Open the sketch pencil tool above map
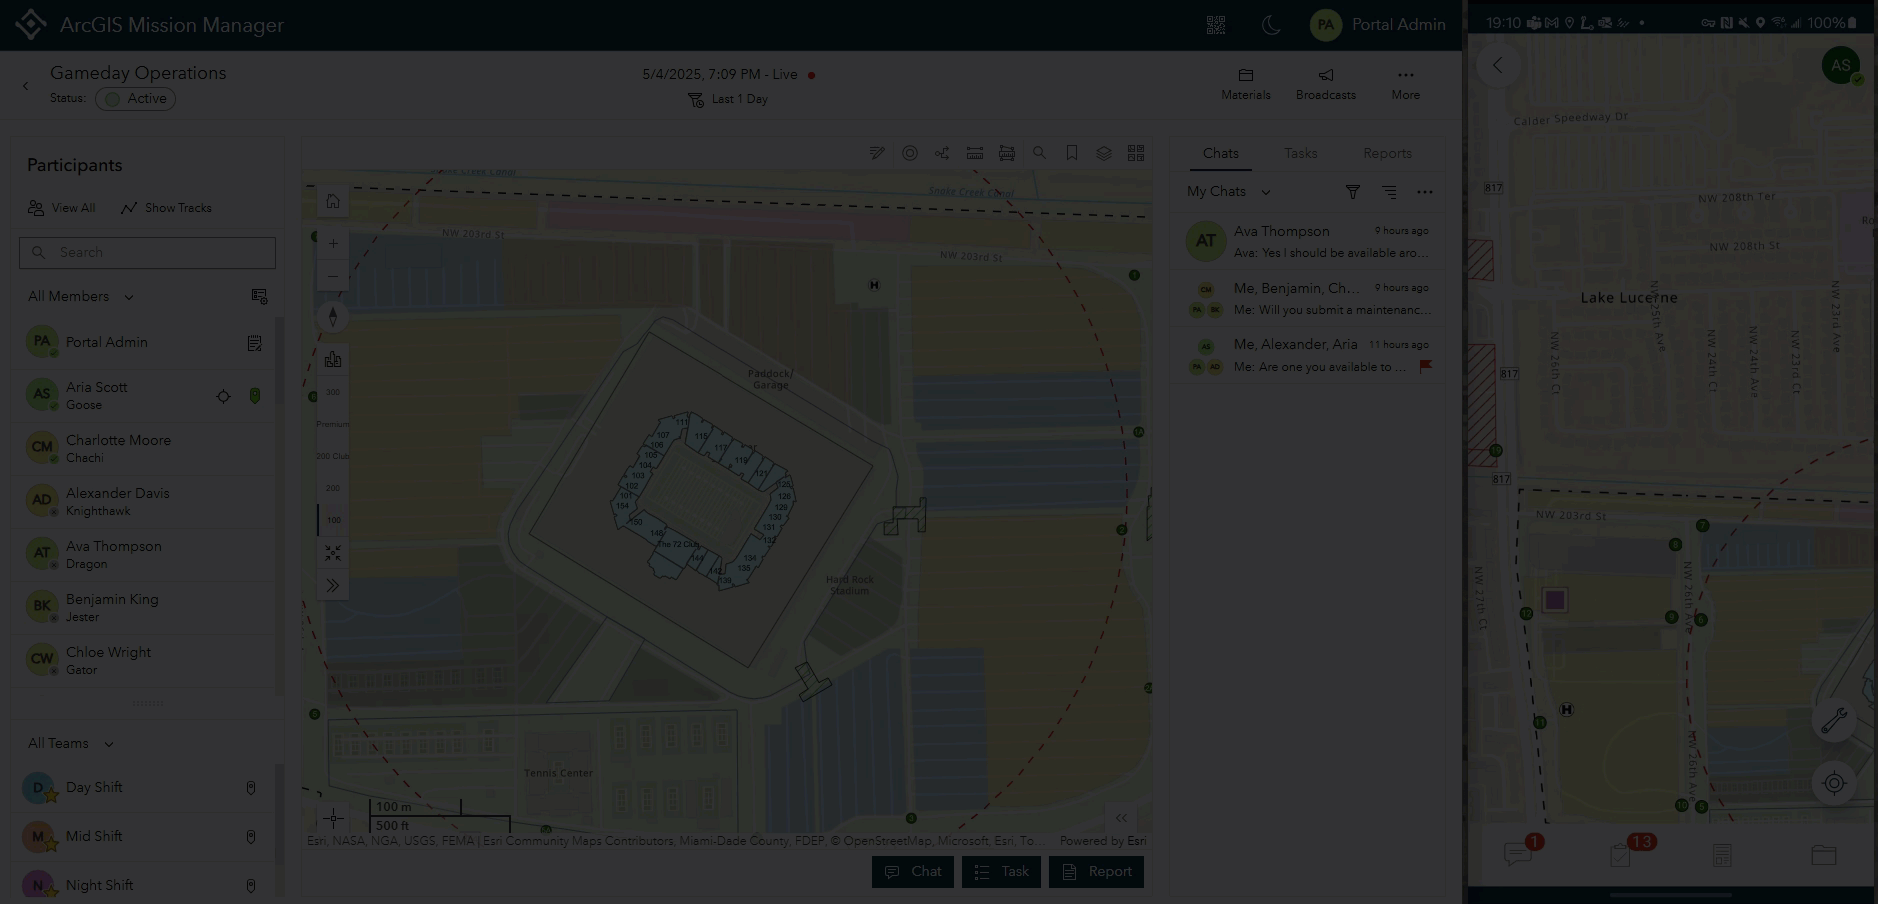The width and height of the screenshot is (1878, 904). click(877, 153)
